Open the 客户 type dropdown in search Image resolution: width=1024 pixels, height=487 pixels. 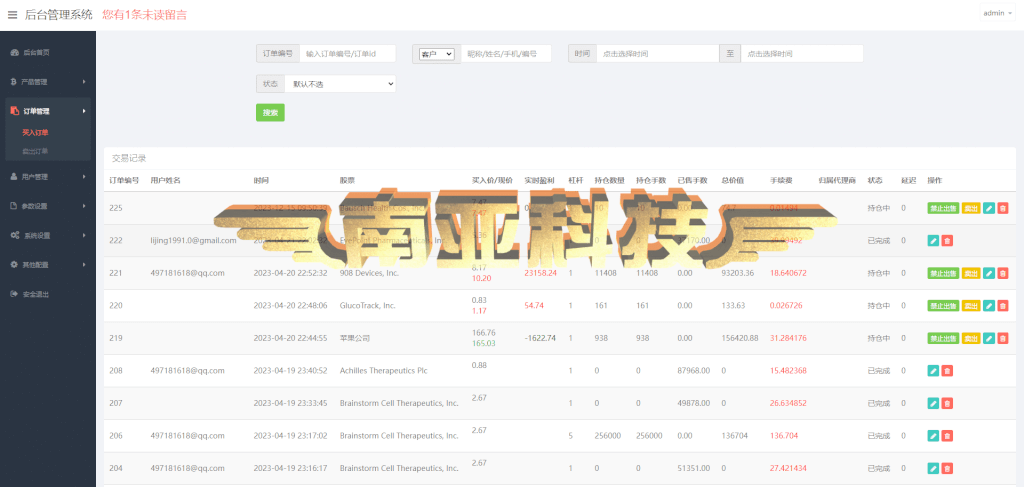[x=436, y=54]
